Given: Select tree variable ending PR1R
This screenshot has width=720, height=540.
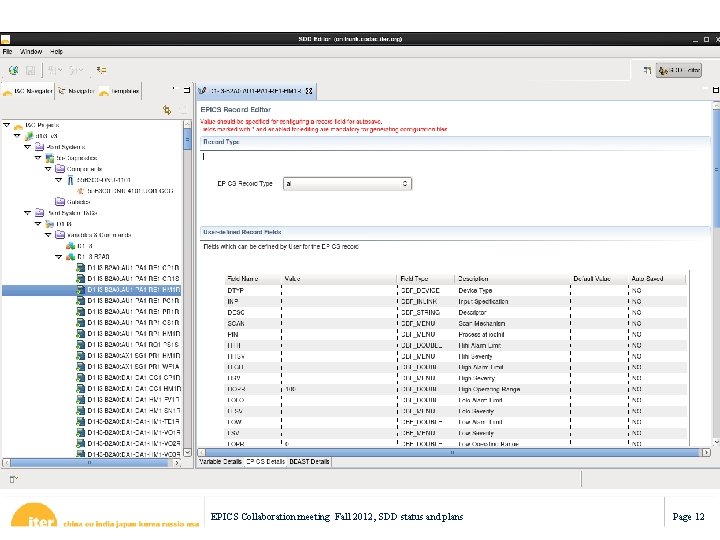Looking at the screenshot, I should click(x=134, y=312).
